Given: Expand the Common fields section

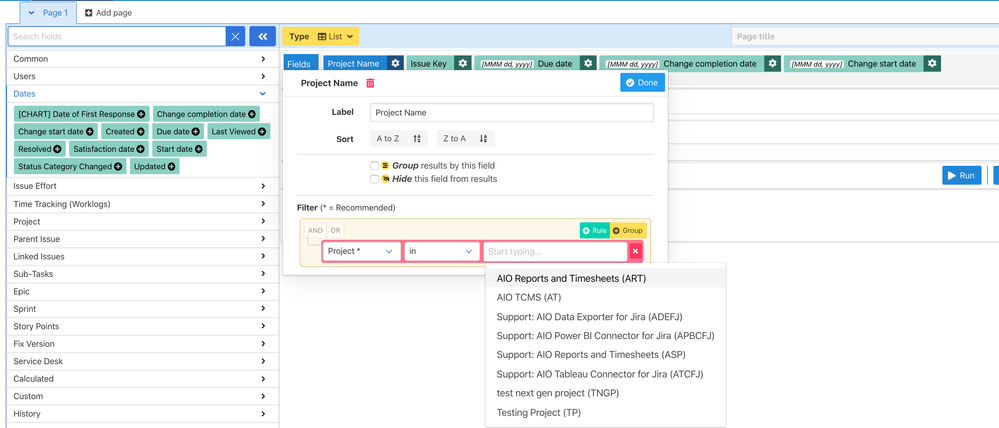Looking at the screenshot, I should [143, 59].
